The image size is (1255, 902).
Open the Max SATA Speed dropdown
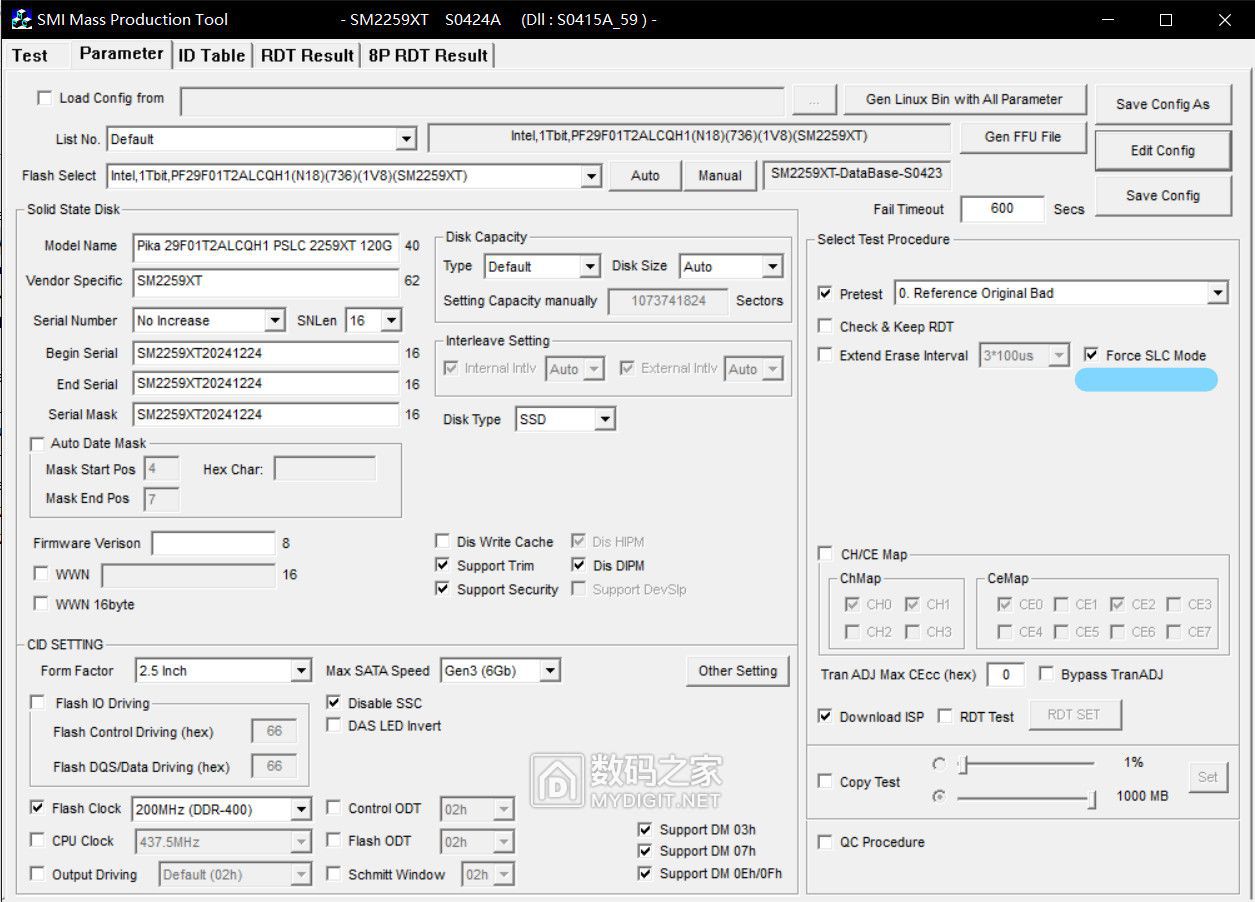click(550, 671)
